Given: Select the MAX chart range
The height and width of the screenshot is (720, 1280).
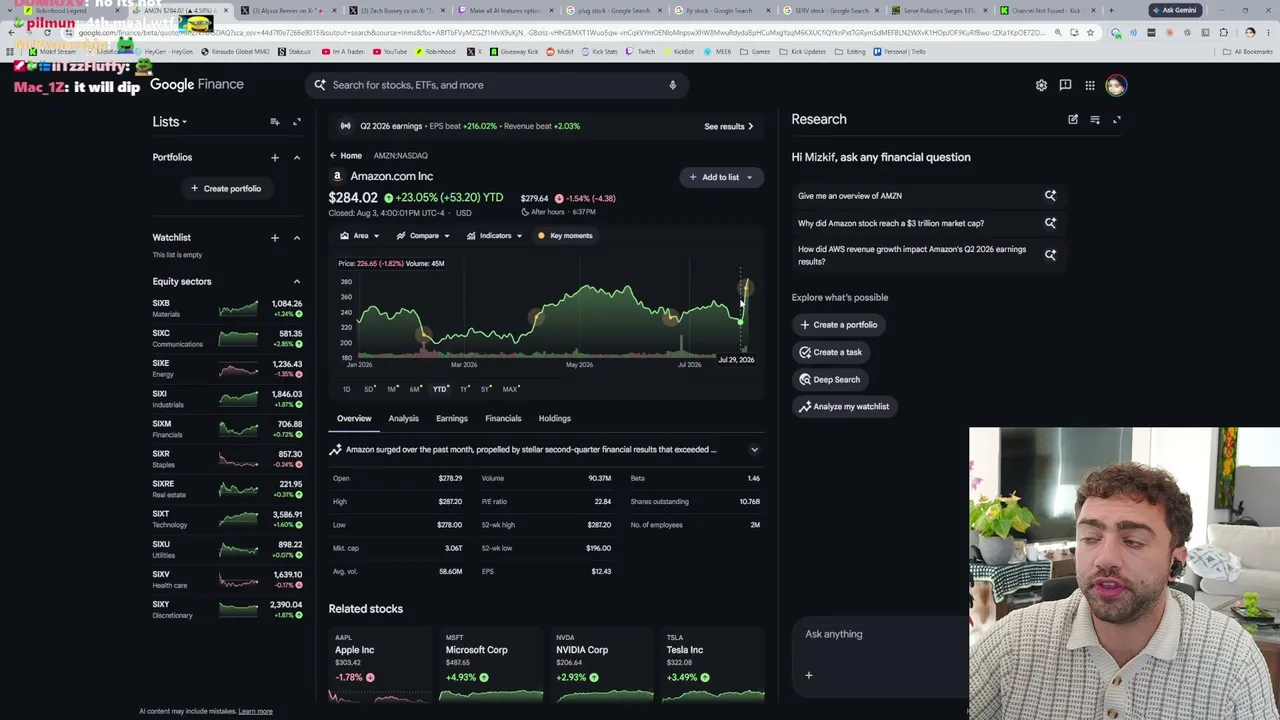Looking at the screenshot, I should [x=511, y=389].
